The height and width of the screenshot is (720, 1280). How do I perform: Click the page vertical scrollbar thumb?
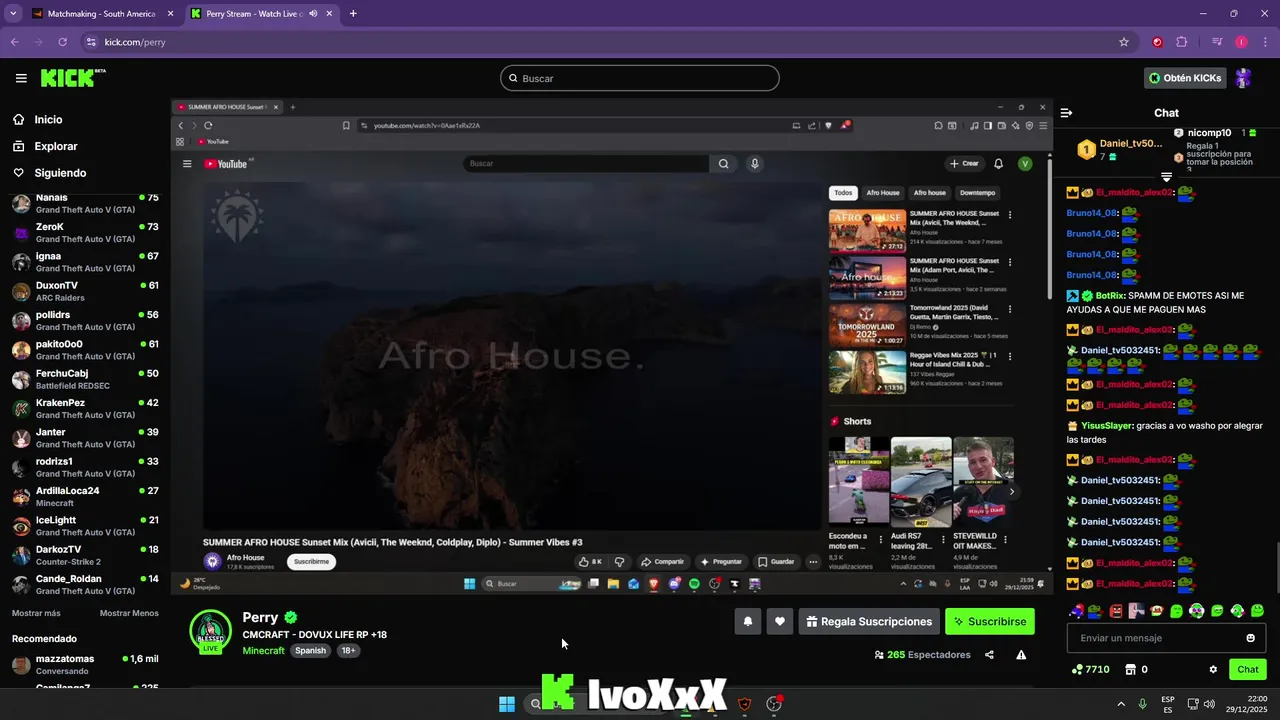(x=1276, y=567)
